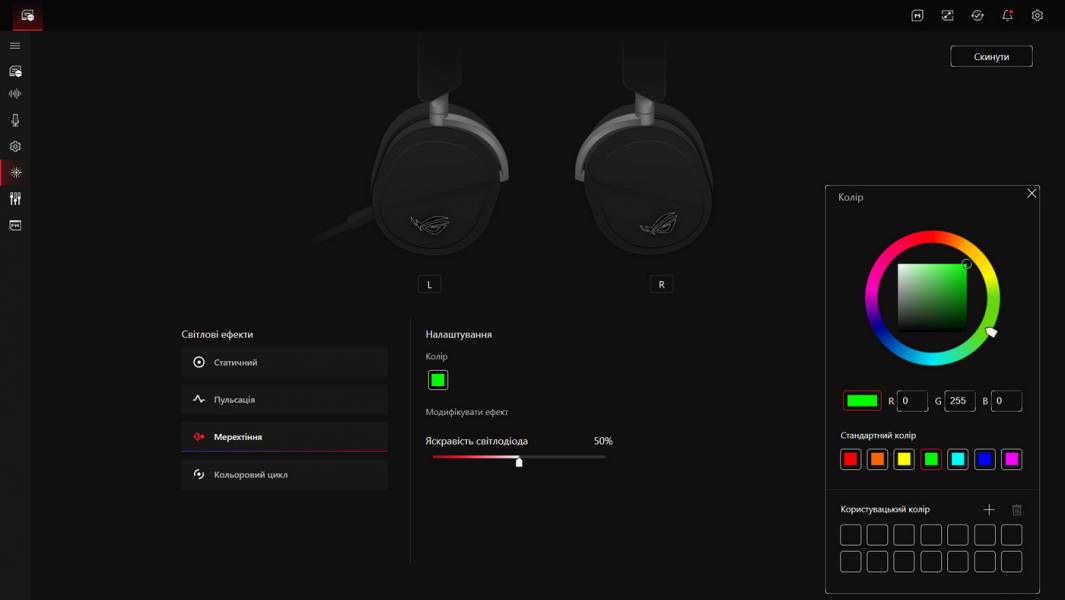Click the Скинути reset button

coord(991,56)
